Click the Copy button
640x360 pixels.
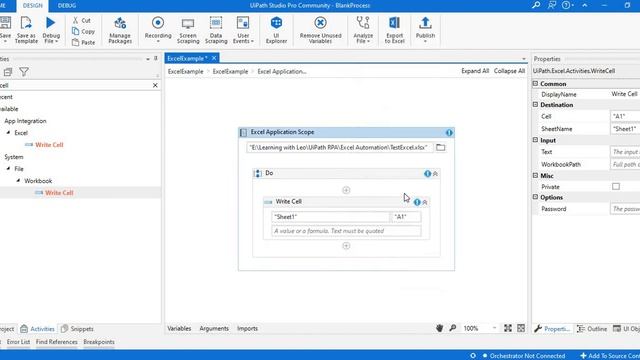click(x=83, y=31)
